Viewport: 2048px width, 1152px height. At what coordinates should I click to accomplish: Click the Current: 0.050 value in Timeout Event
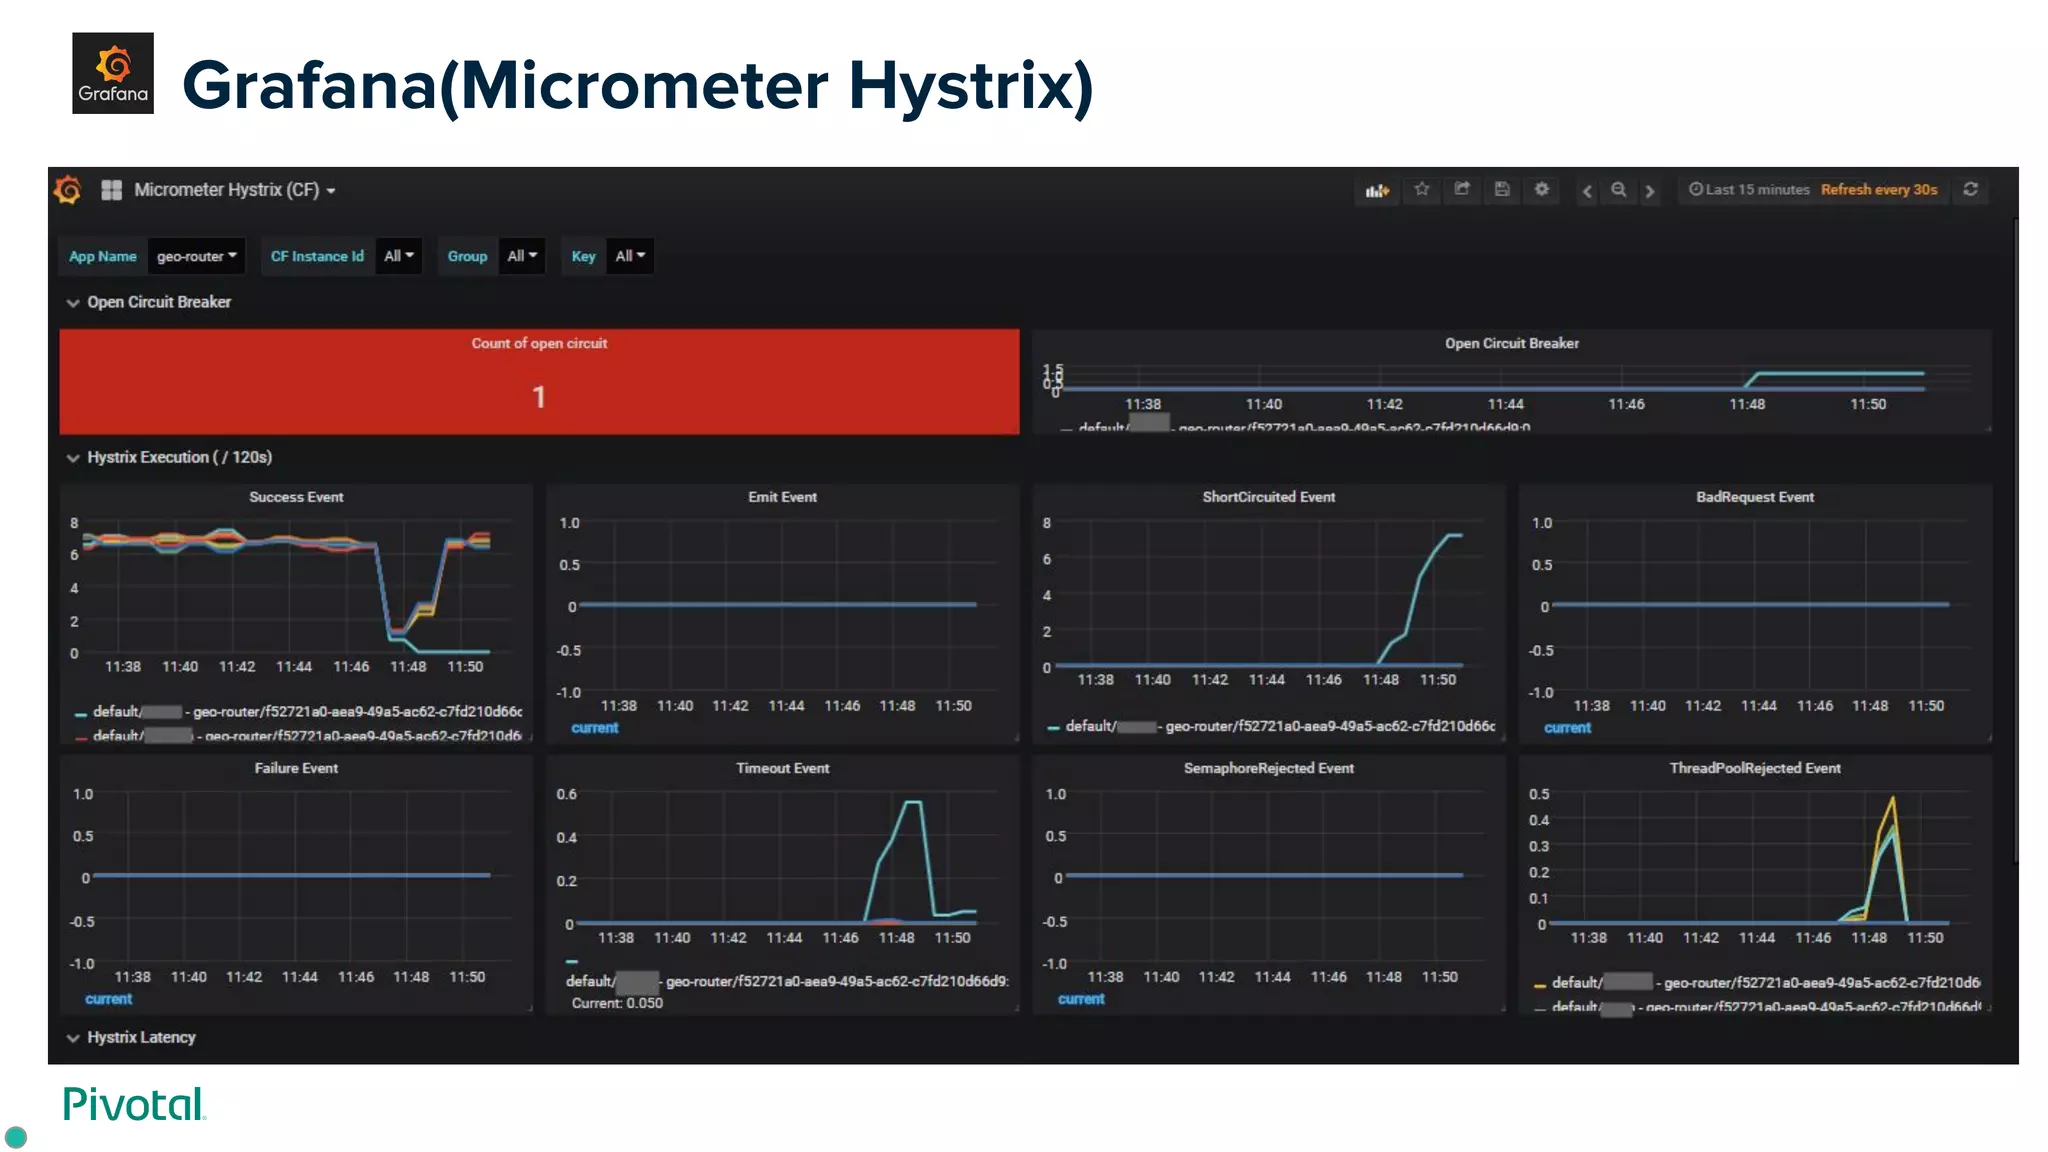click(617, 1003)
